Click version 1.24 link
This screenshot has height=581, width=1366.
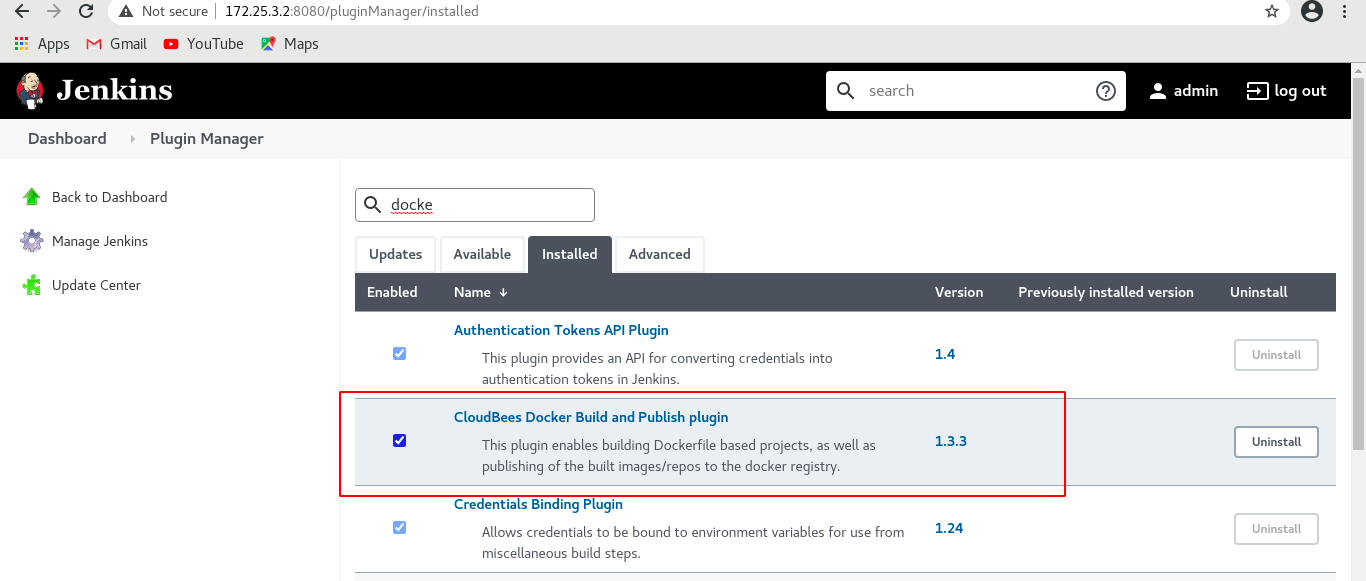pos(949,528)
